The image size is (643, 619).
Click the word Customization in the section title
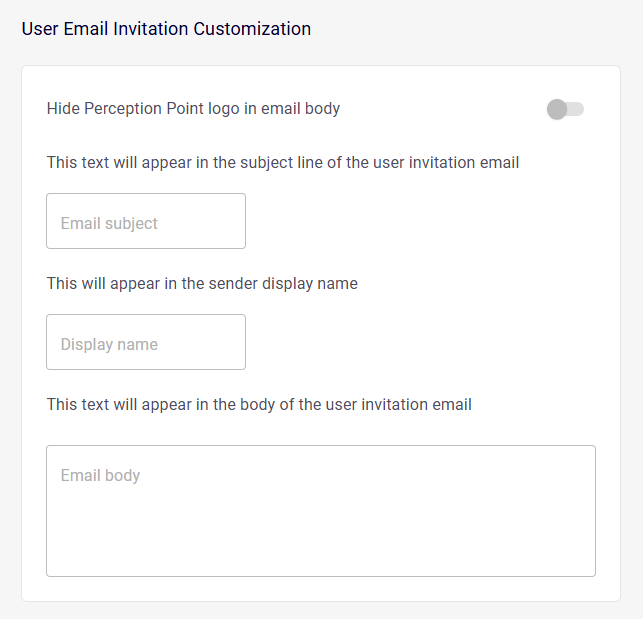click(252, 29)
